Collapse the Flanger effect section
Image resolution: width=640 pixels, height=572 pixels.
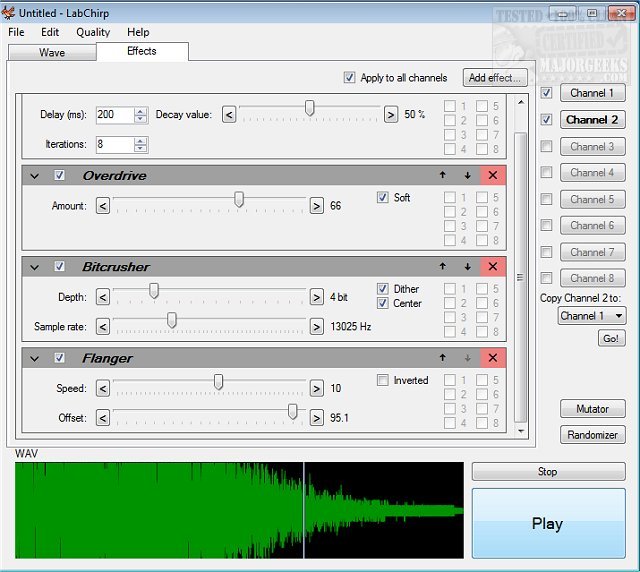click(x=35, y=359)
